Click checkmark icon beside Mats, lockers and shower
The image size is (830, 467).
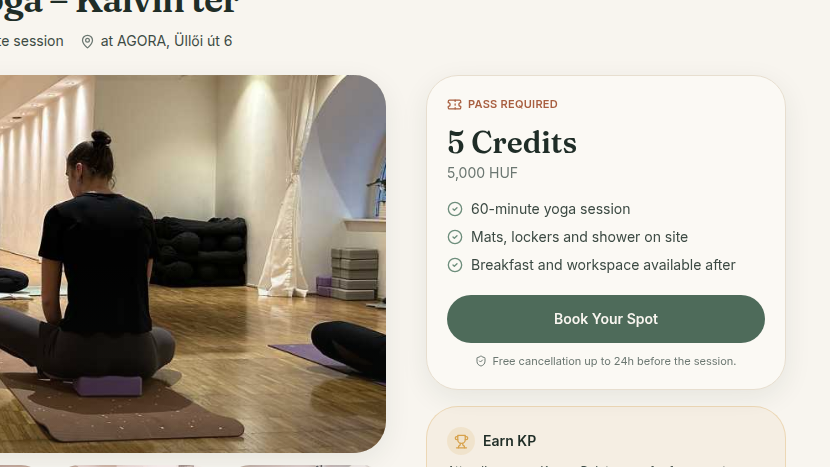click(455, 237)
